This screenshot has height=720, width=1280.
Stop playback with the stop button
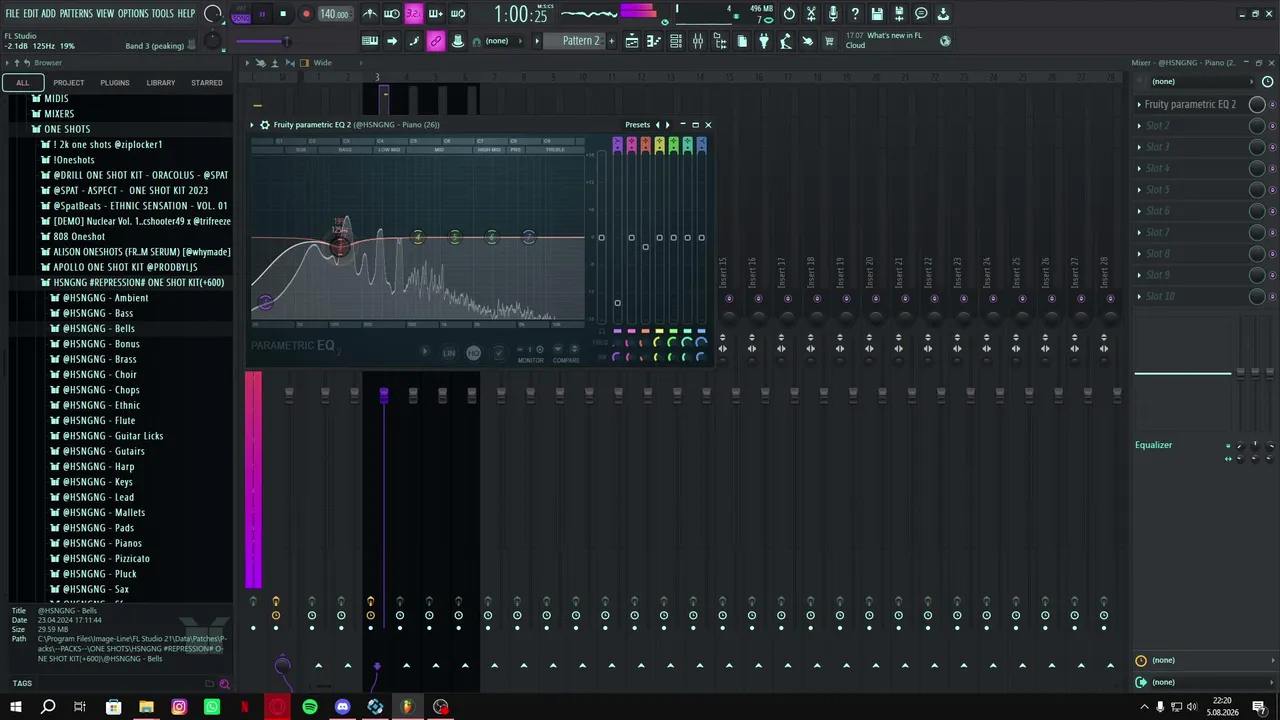tap(283, 14)
